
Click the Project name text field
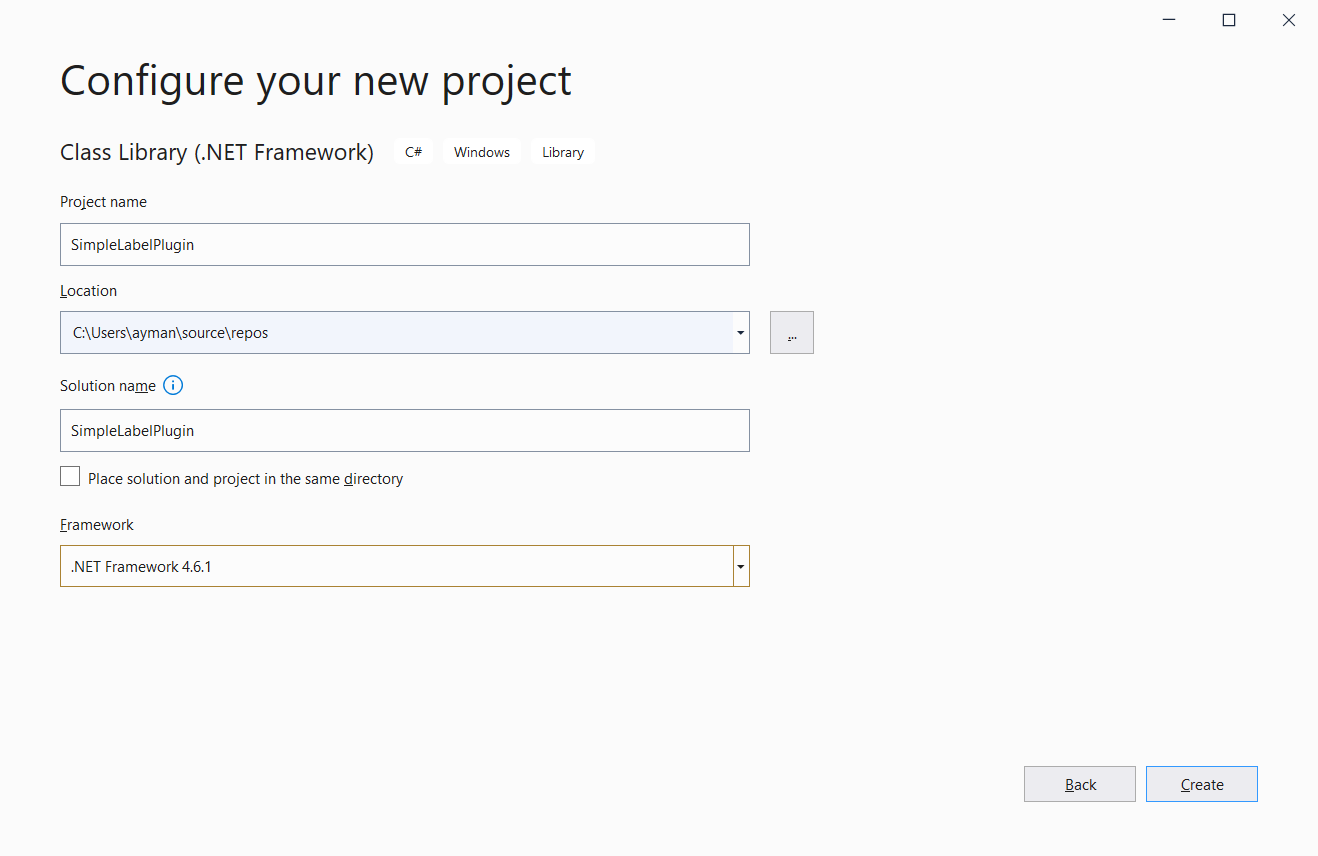tap(404, 245)
